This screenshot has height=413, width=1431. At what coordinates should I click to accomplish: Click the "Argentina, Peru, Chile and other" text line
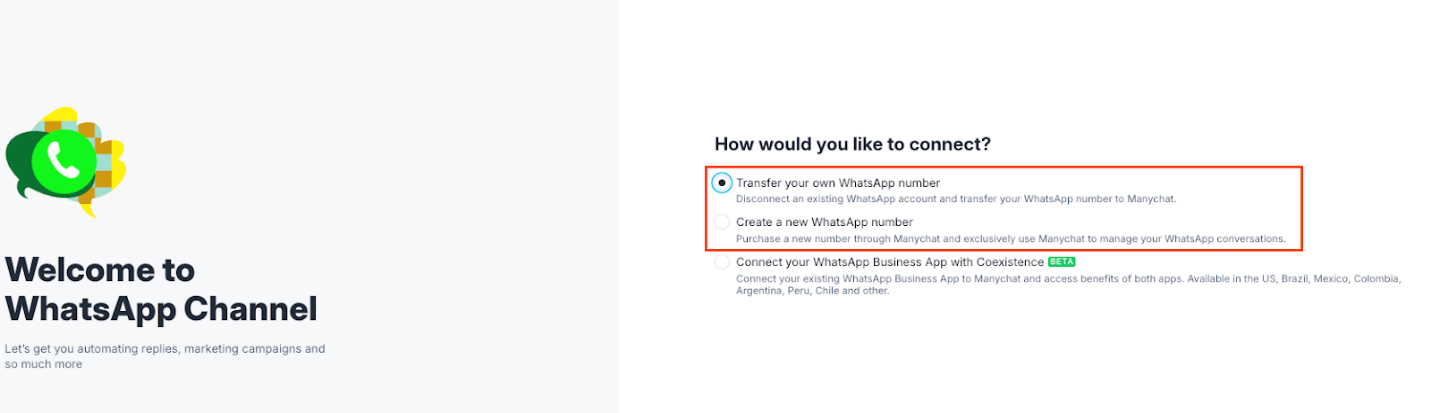812,291
